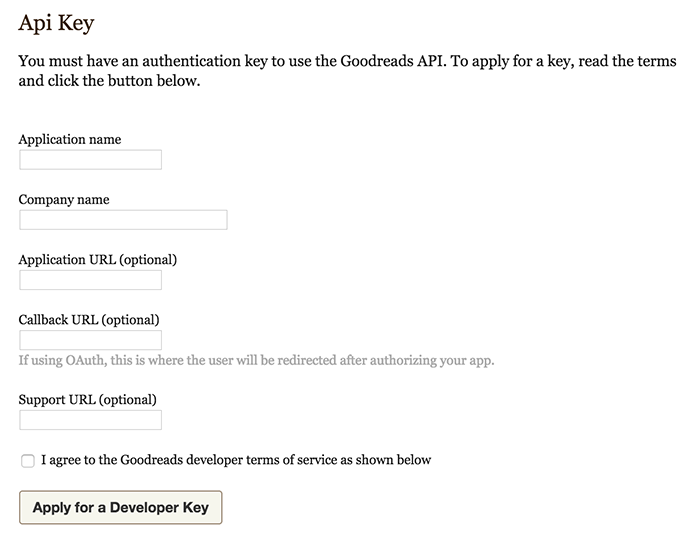Click the Application URL optional field
The height and width of the screenshot is (543, 700).
(90, 280)
